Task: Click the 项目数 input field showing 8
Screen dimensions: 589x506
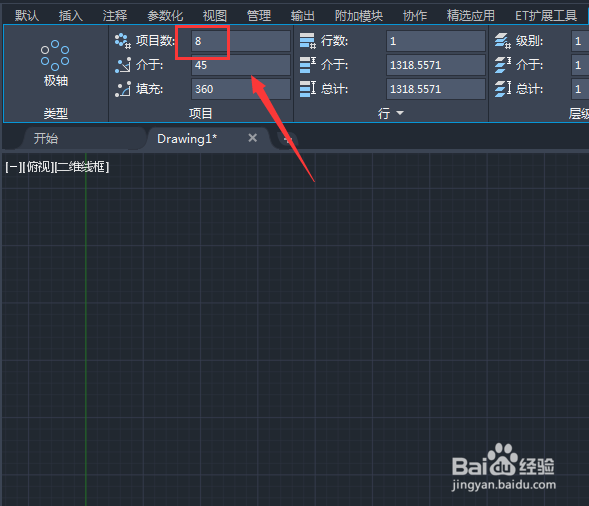Action: [x=241, y=41]
